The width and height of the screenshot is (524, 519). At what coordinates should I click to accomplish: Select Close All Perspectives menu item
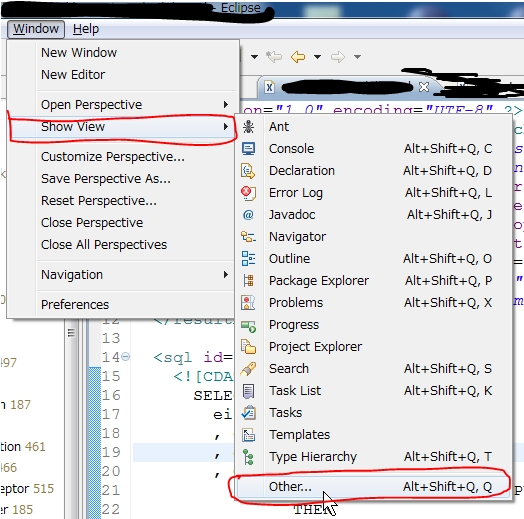click(104, 245)
